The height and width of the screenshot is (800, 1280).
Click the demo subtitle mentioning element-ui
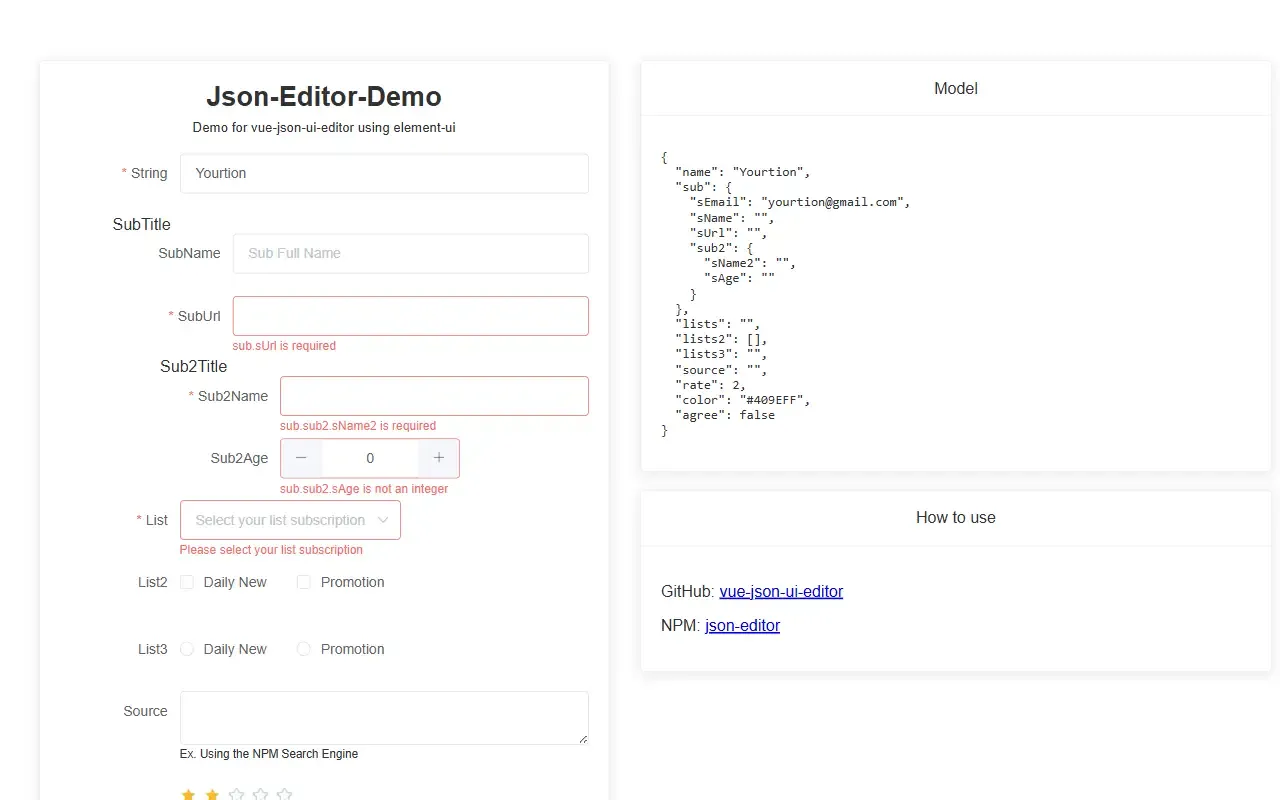324,128
